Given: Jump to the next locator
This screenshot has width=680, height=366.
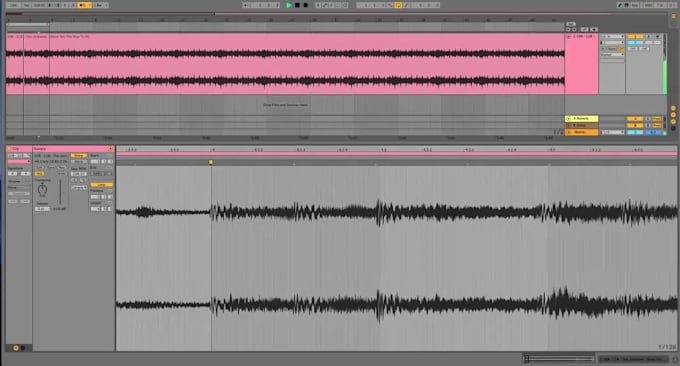Looking at the screenshot, I should click(x=574, y=29).
